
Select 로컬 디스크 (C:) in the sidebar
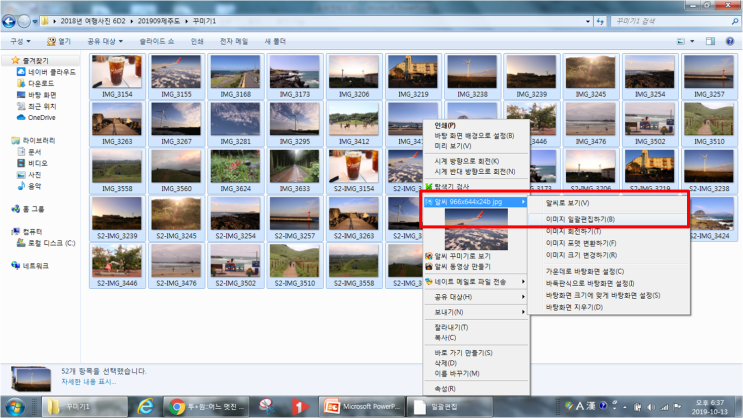pyautogui.click(x=46, y=243)
